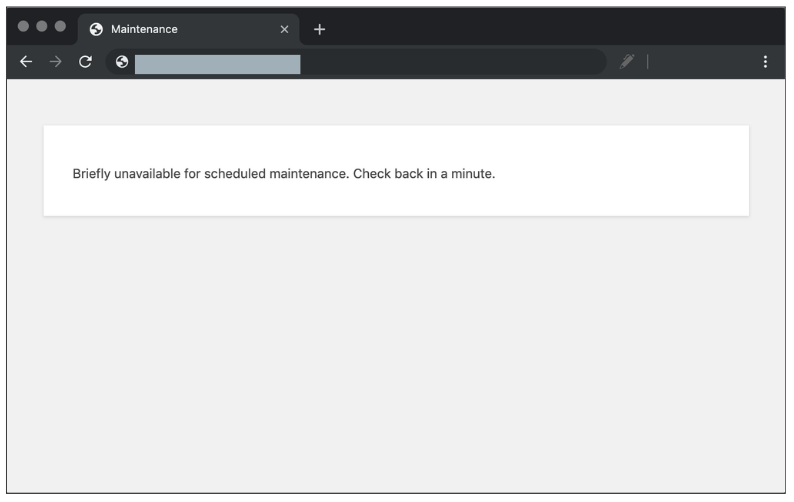Click the third (maximize) window button
Viewport: 794px width, 502px height.
click(x=60, y=26)
